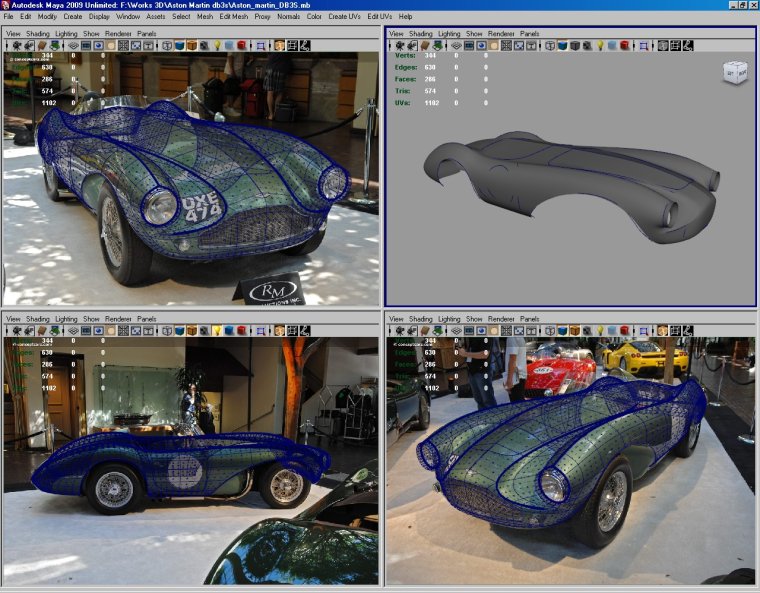Click the Film Gate icon in top-right viewport
Image resolution: width=760 pixels, height=593 pixels.
469,46
